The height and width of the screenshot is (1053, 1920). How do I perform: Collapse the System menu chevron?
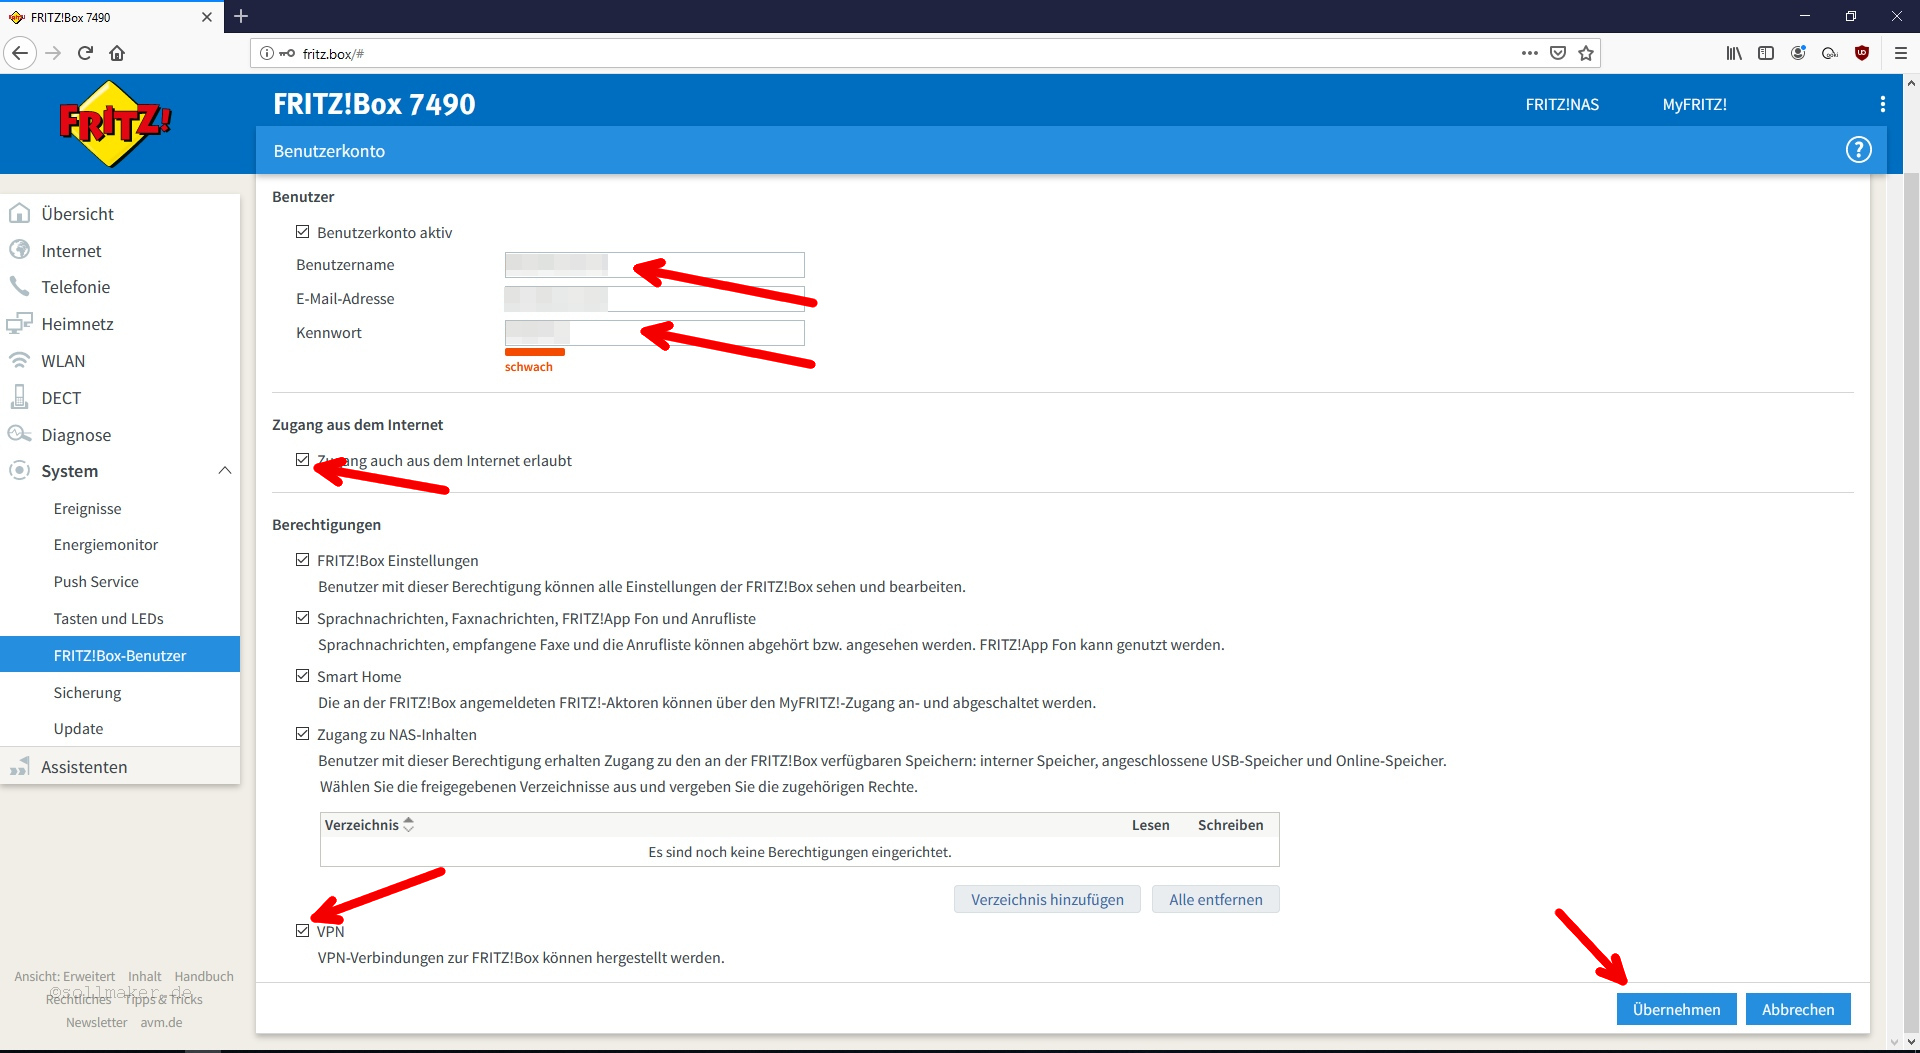pos(224,470)
